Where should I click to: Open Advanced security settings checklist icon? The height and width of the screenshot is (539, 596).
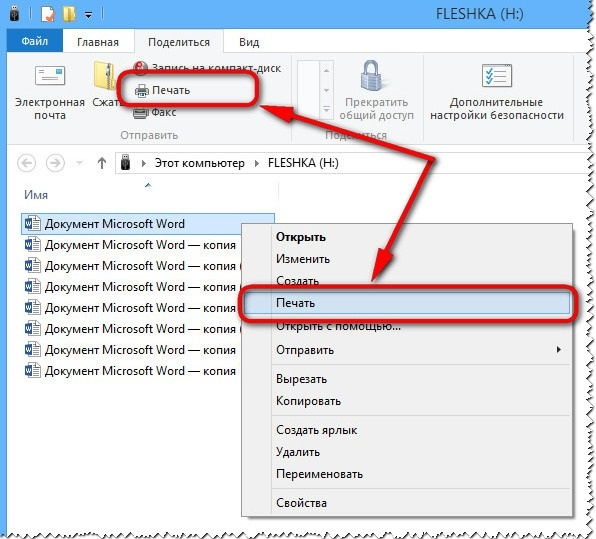[497, 76]
